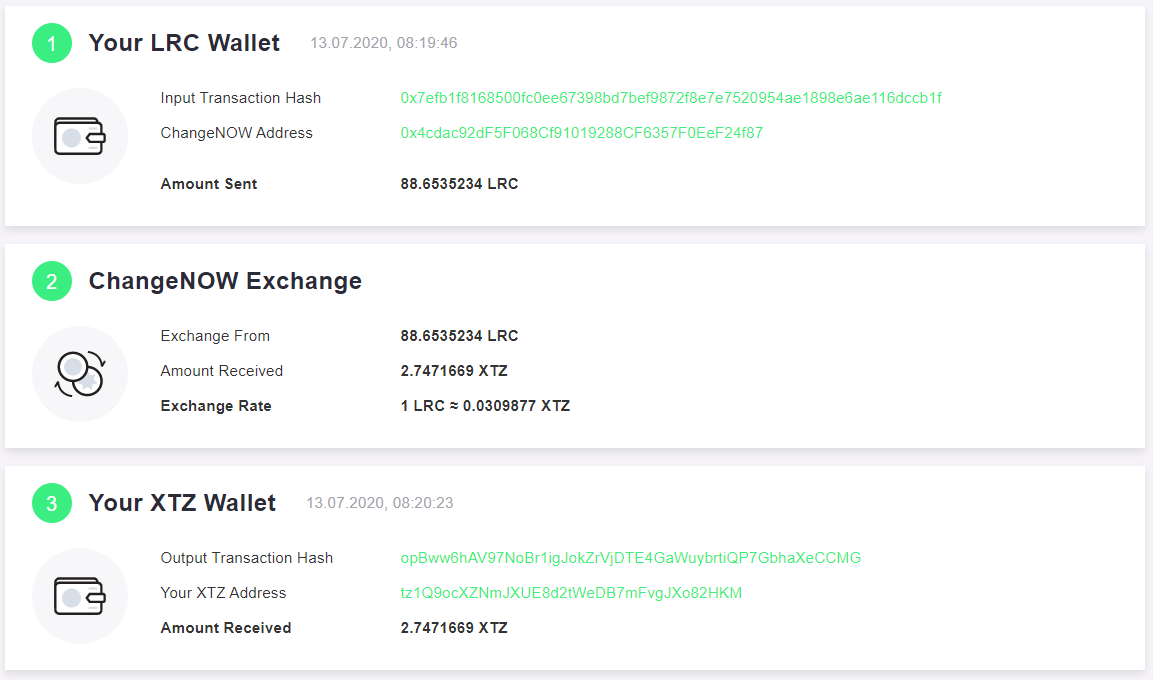Select the 88.6535234 LRC amount sent value

click(459, 184)
